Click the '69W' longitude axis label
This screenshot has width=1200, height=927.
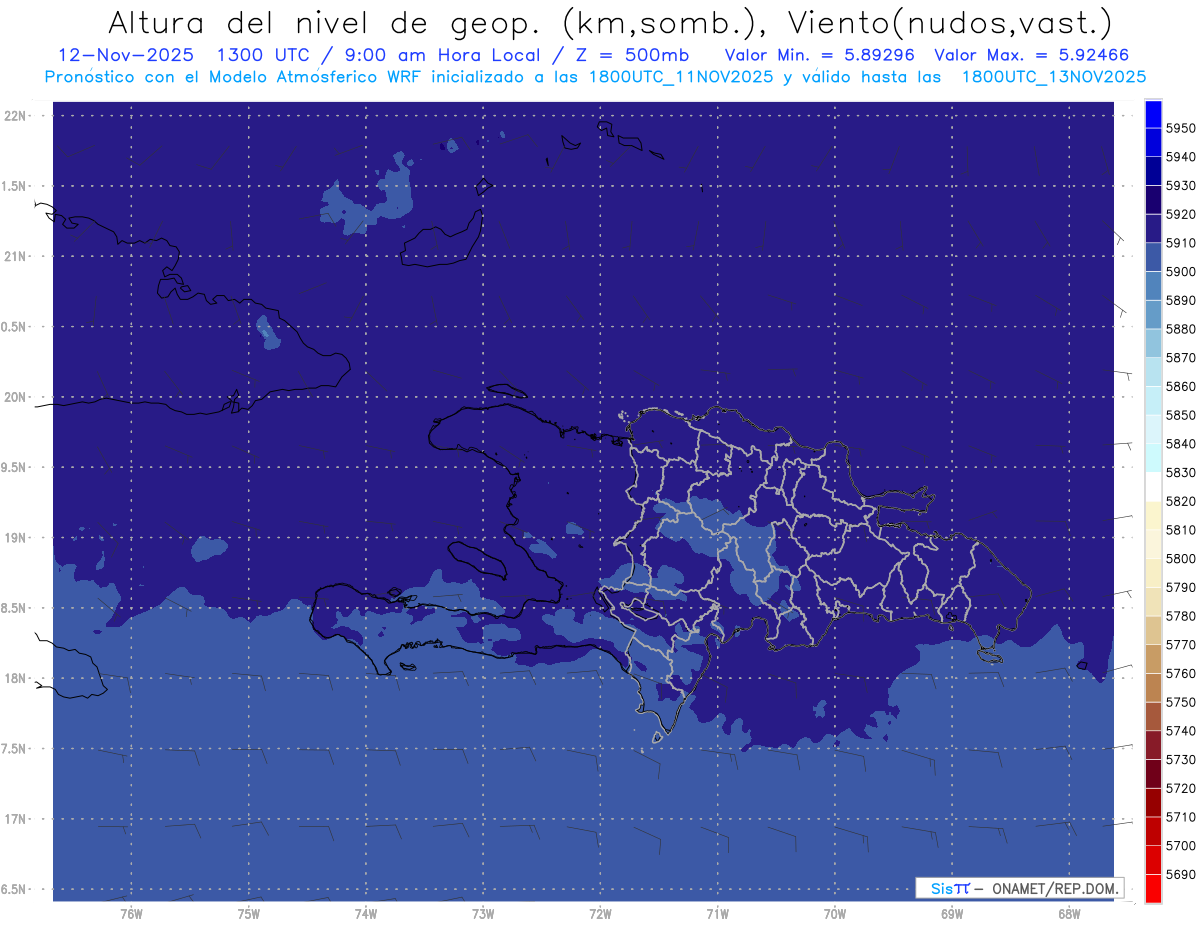coord(951,914)
